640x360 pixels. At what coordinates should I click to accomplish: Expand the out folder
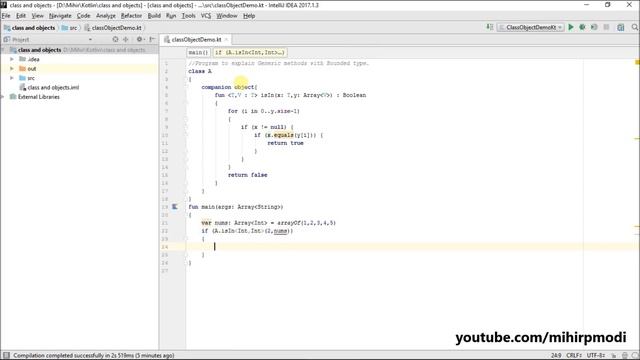pos(12,69)
